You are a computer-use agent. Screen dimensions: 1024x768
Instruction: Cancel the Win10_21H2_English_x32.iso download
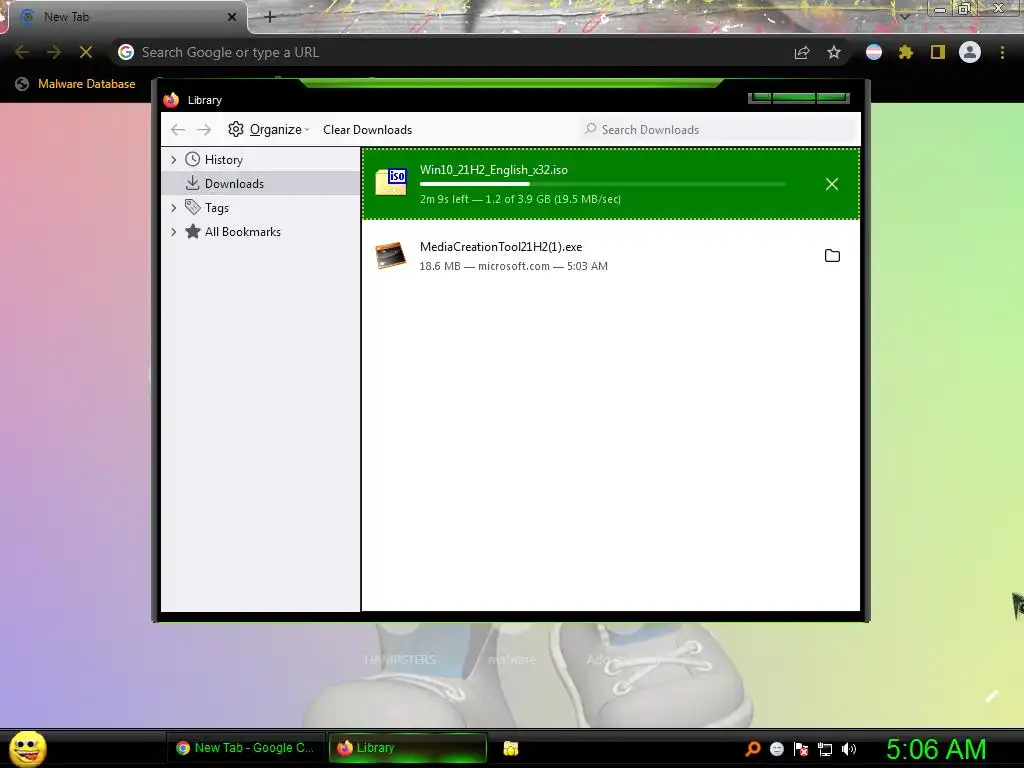pyautogui.click(x=831, y=184)
